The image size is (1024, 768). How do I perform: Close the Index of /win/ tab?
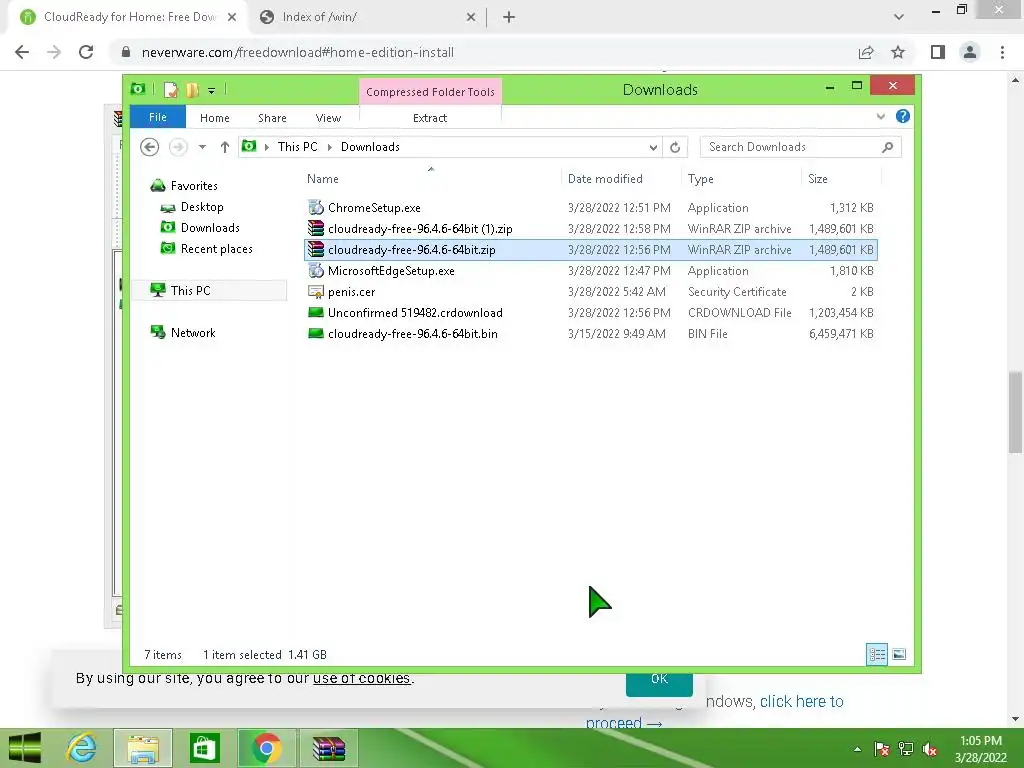(471, 17)
